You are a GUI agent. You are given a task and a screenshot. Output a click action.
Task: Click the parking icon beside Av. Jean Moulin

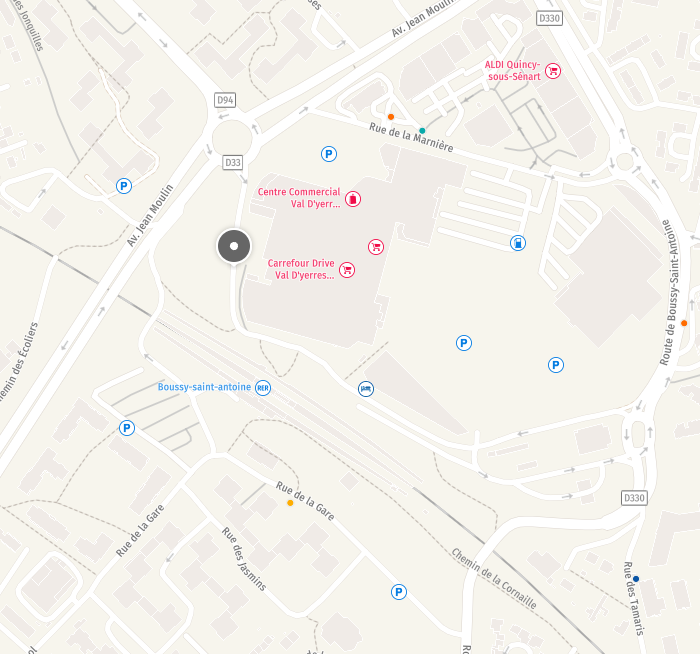click(x=124, y=186)
